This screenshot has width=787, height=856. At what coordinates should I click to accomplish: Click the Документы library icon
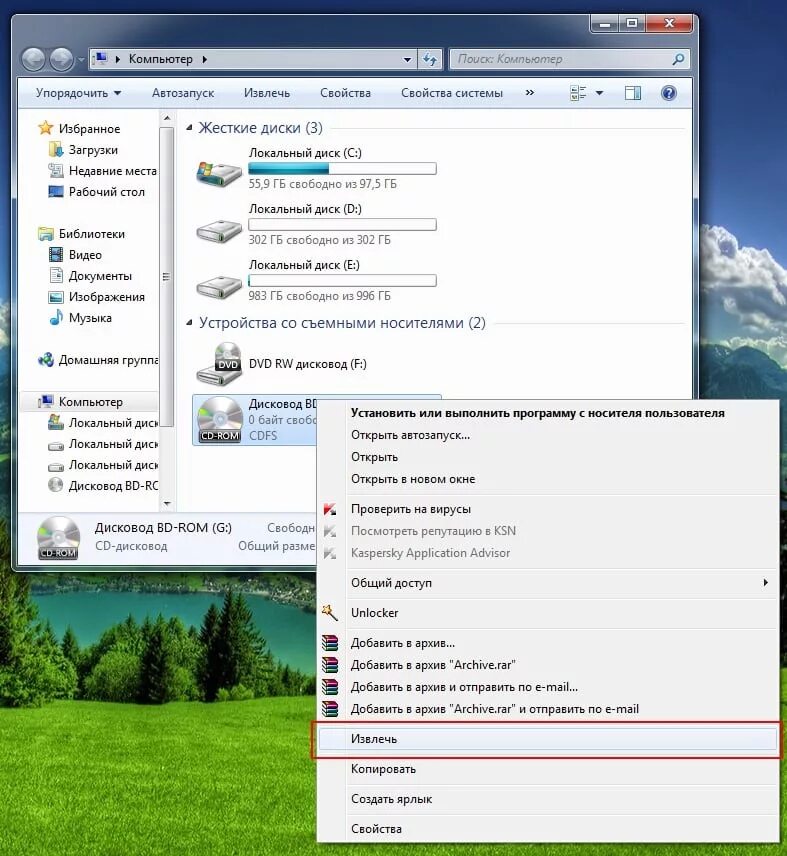(x=56, y=275)
